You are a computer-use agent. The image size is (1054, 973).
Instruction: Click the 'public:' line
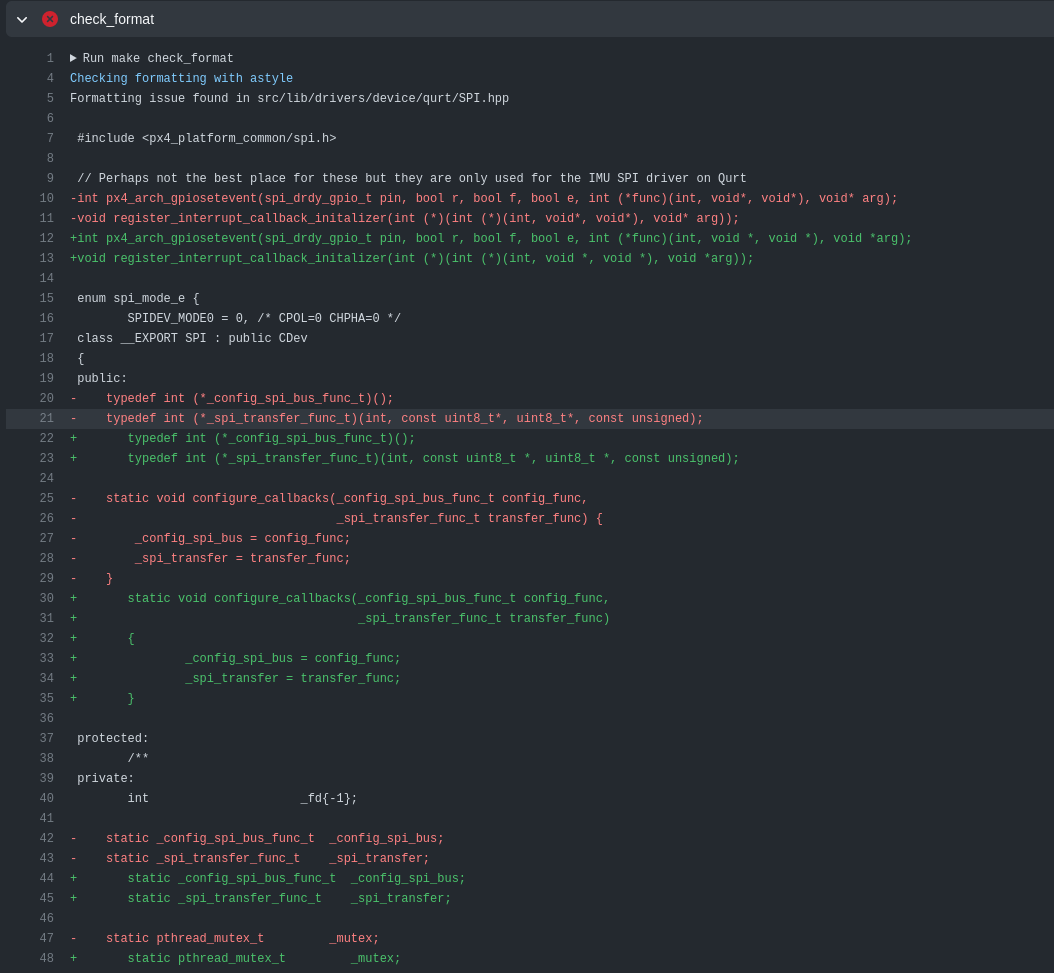[102, 378]
